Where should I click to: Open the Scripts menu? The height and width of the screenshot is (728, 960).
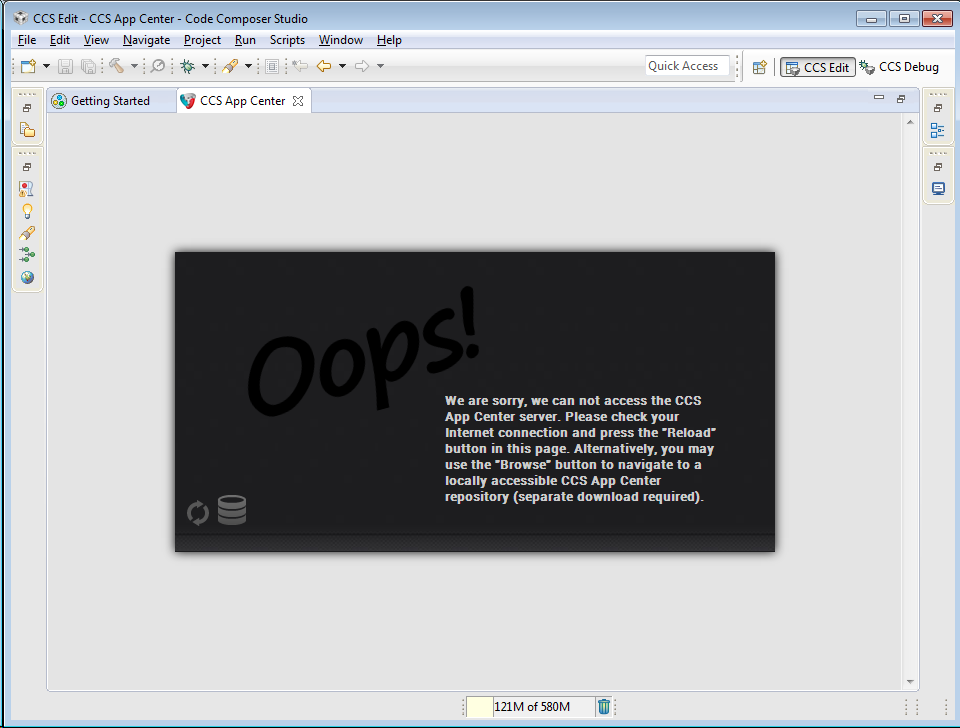[287, 40]
